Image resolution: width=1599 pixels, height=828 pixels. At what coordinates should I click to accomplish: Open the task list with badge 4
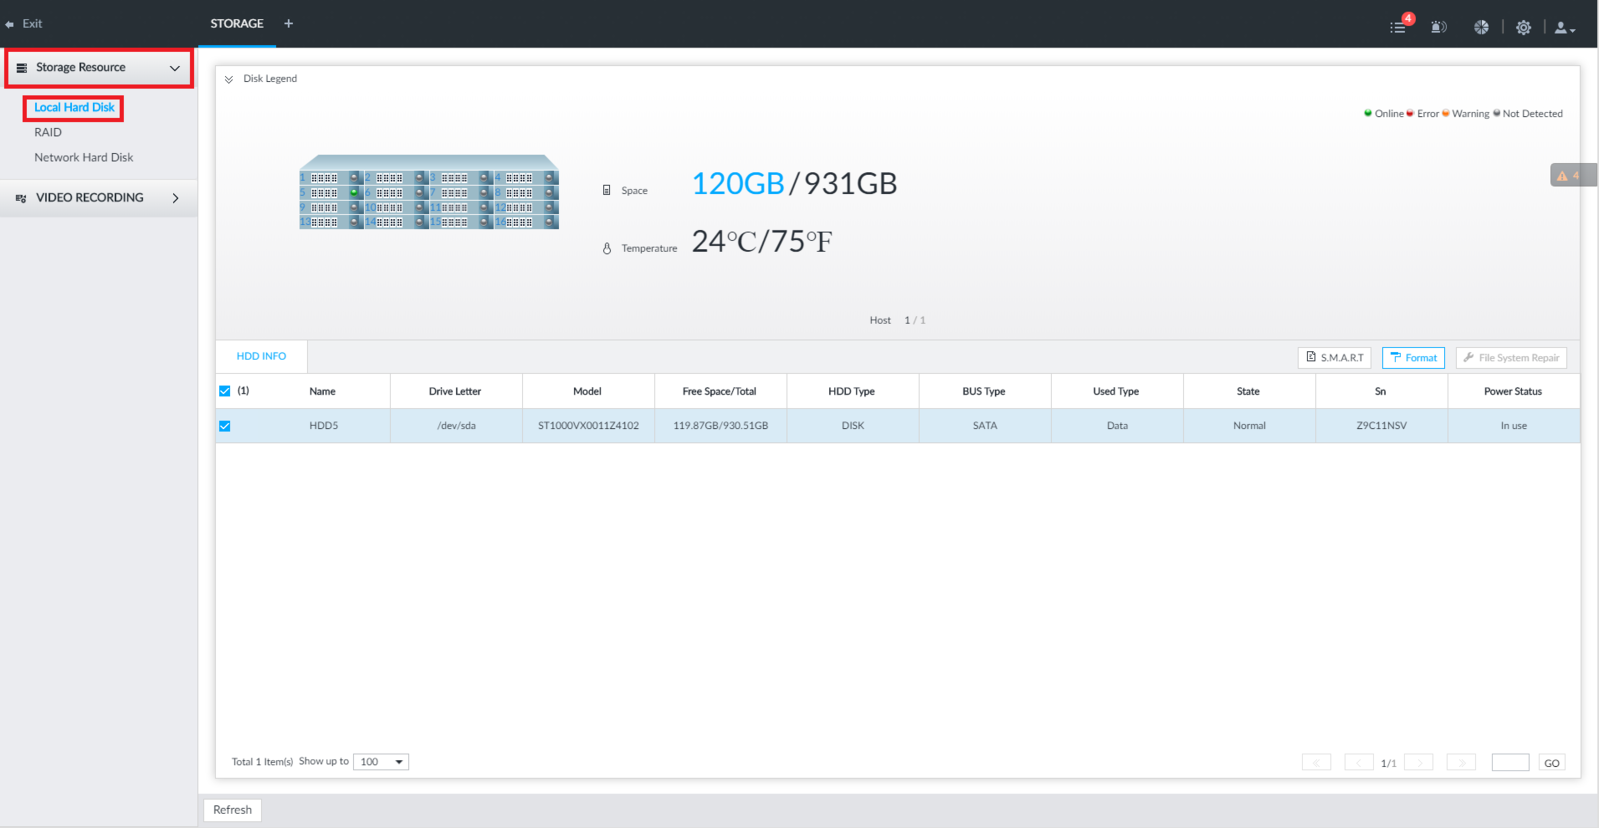pyautogui.click(x=1400, y=25)
